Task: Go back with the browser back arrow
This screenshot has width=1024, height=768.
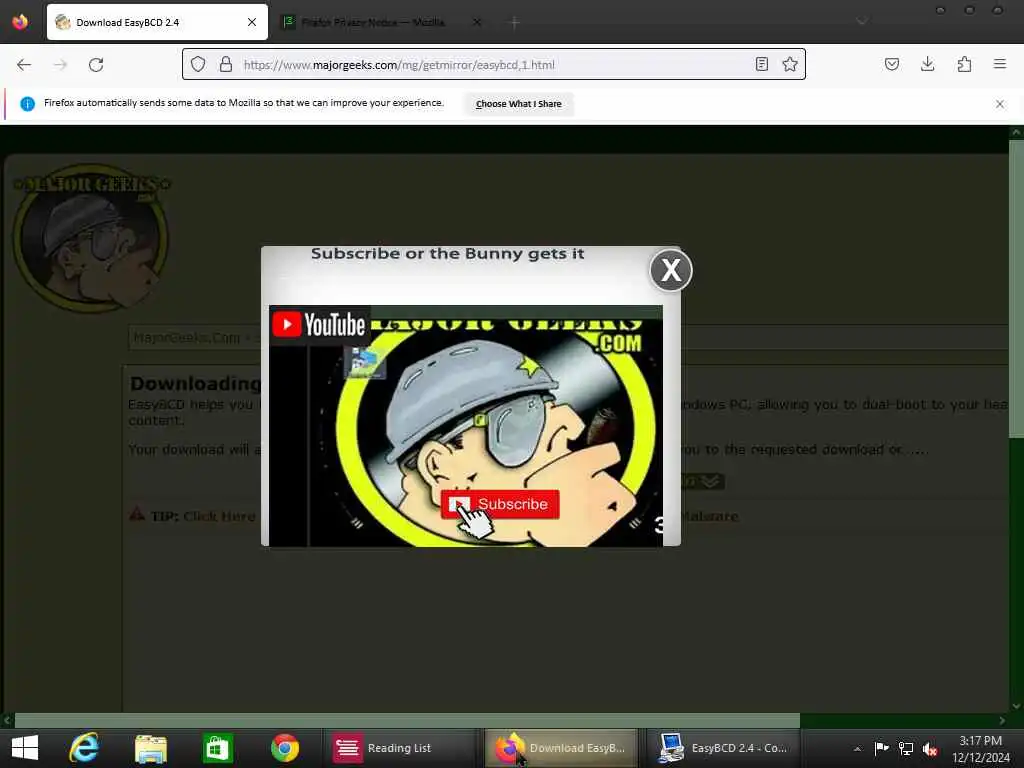Action: (x=24, y=65)
